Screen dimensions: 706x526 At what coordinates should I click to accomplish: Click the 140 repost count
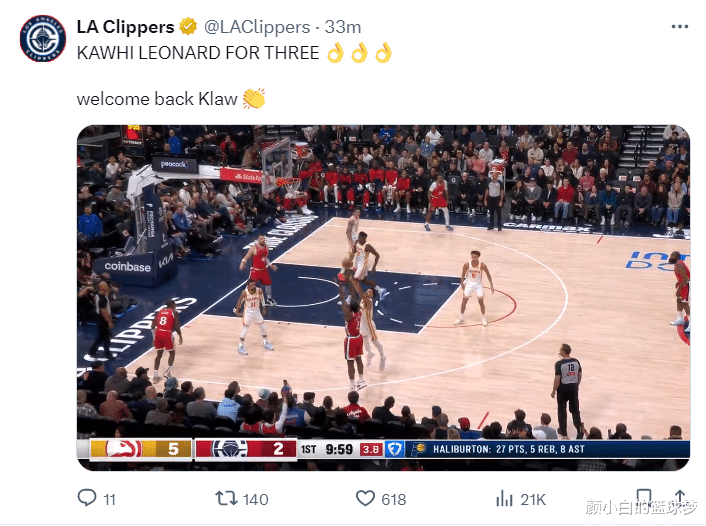[x=256, y=499]
